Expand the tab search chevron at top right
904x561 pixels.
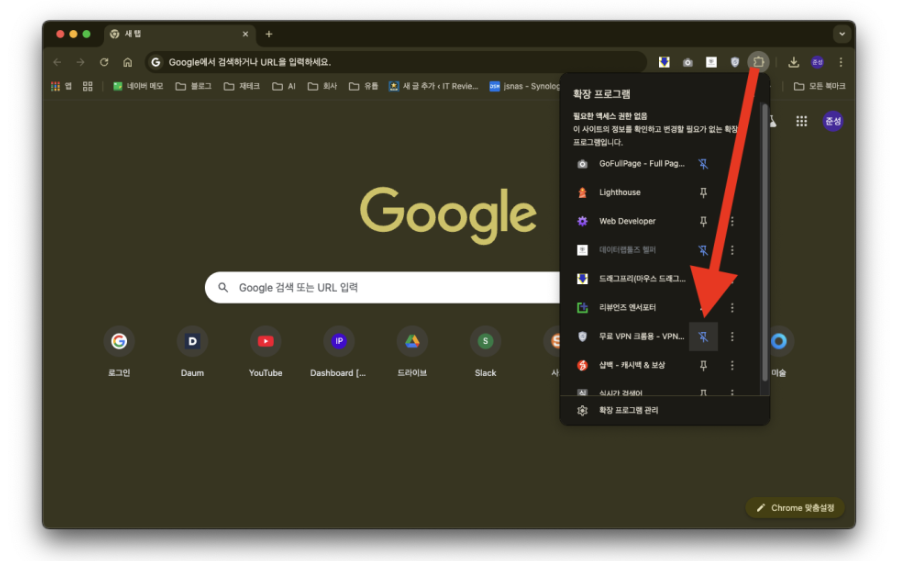coord(841,34)
